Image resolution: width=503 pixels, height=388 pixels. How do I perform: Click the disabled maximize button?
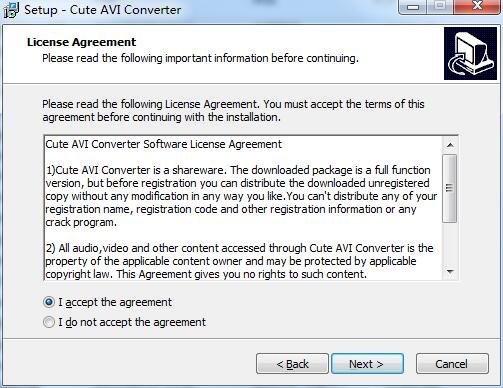(x=440, y=7)
